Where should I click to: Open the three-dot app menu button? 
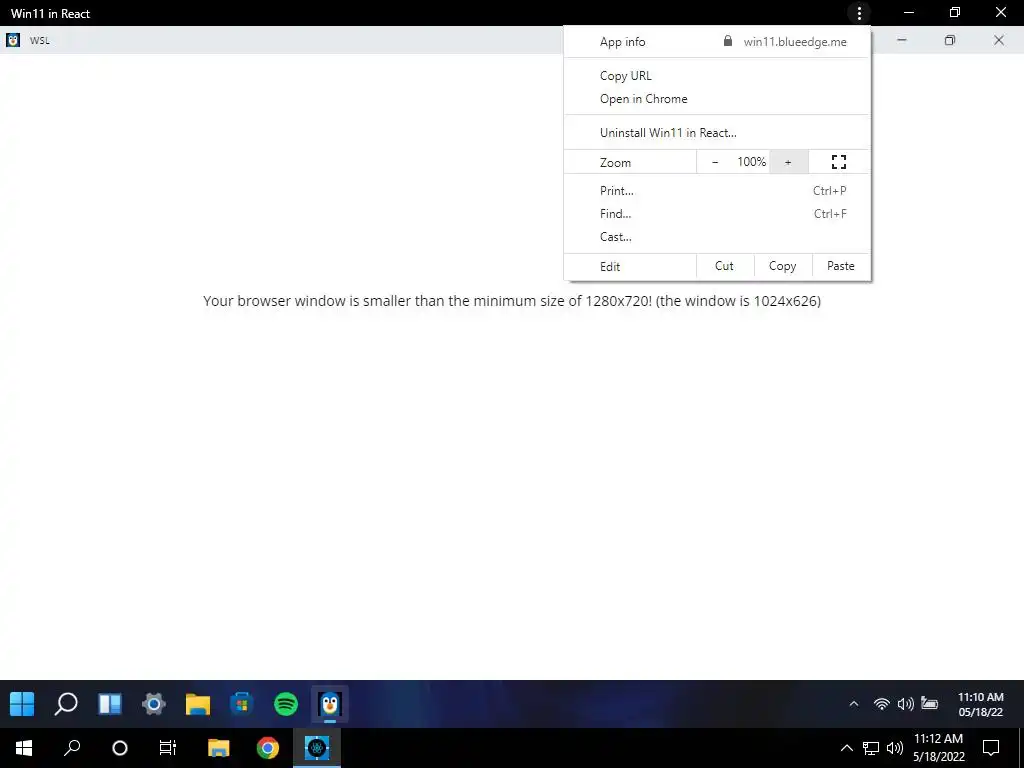(859, 12)
